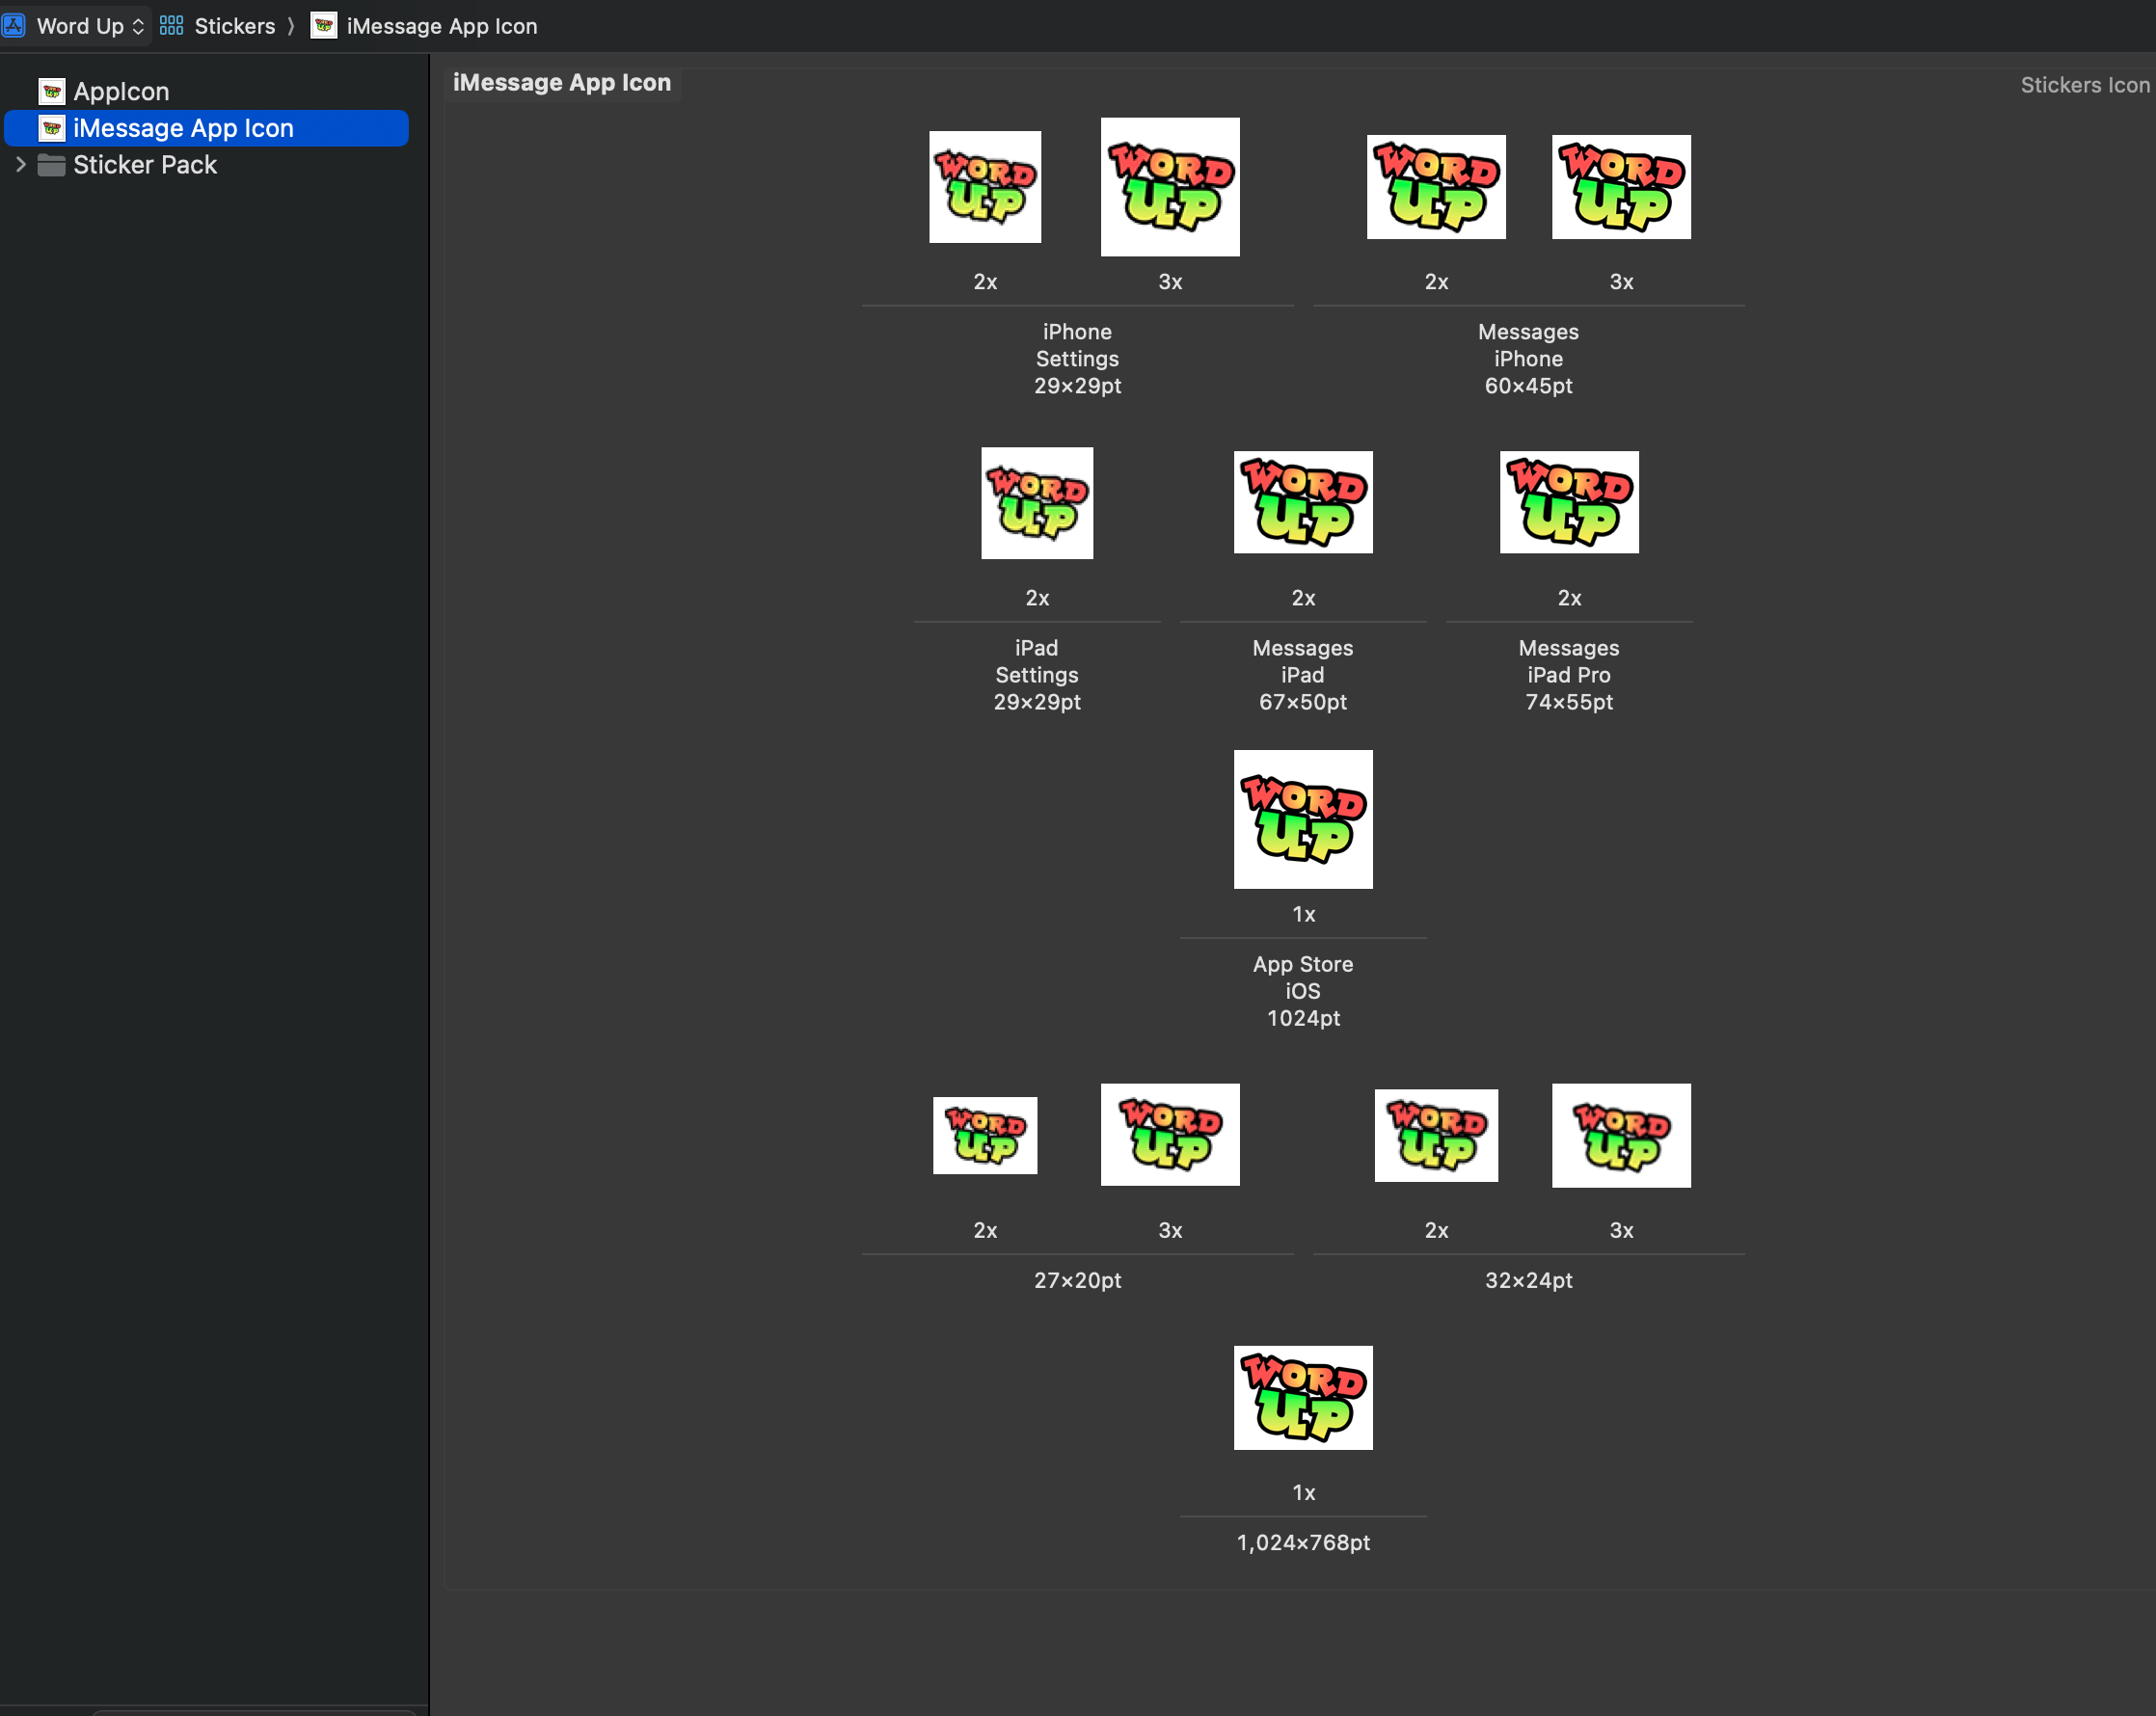Viewport: 2156px width, 1716px height.
Task: Select the iMessage App Icon sidebar item
Action: coord(183,128)
